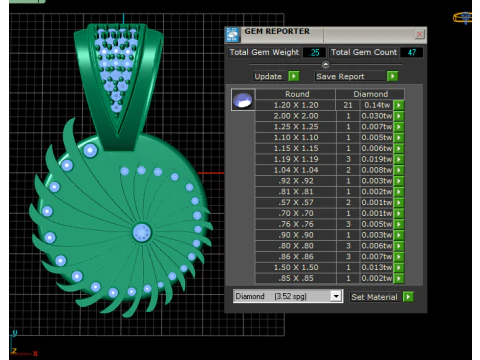The image size is (480, 360).
Task: Click the green arrow on the 1.19 X 1.19 row
Action: (399, 159)
